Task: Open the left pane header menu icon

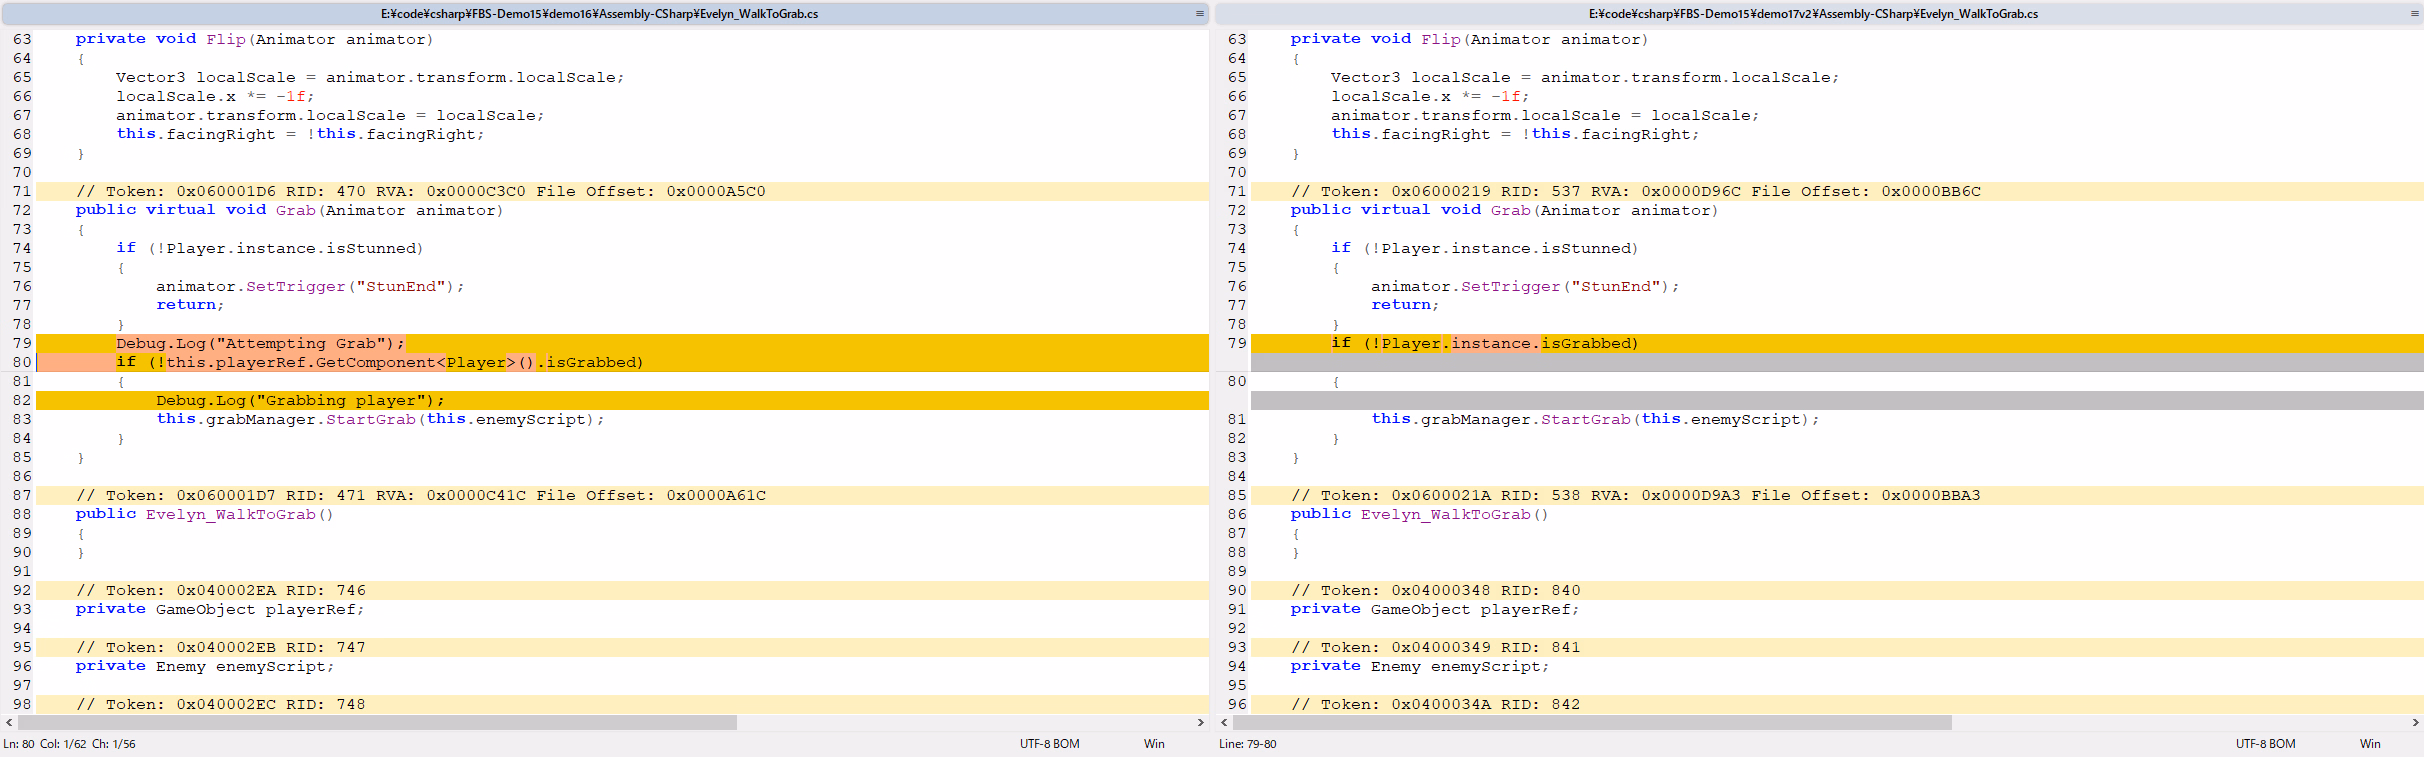Action: (x=1199, y=14)
